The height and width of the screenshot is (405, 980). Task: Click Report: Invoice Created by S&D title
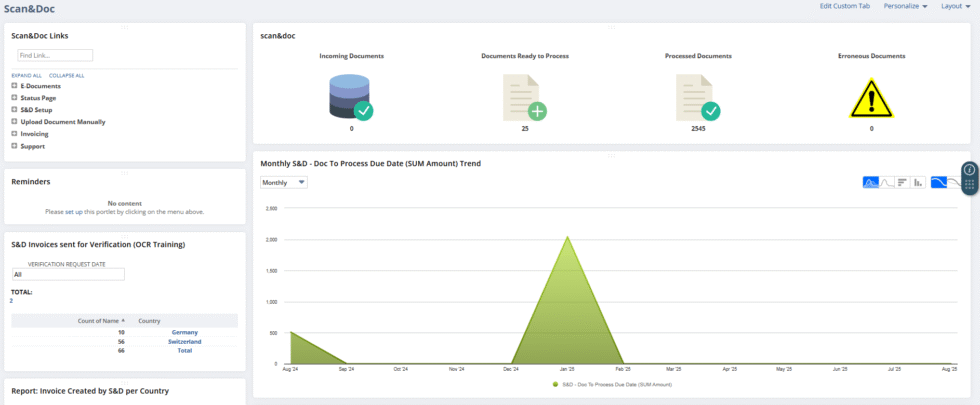90,391
